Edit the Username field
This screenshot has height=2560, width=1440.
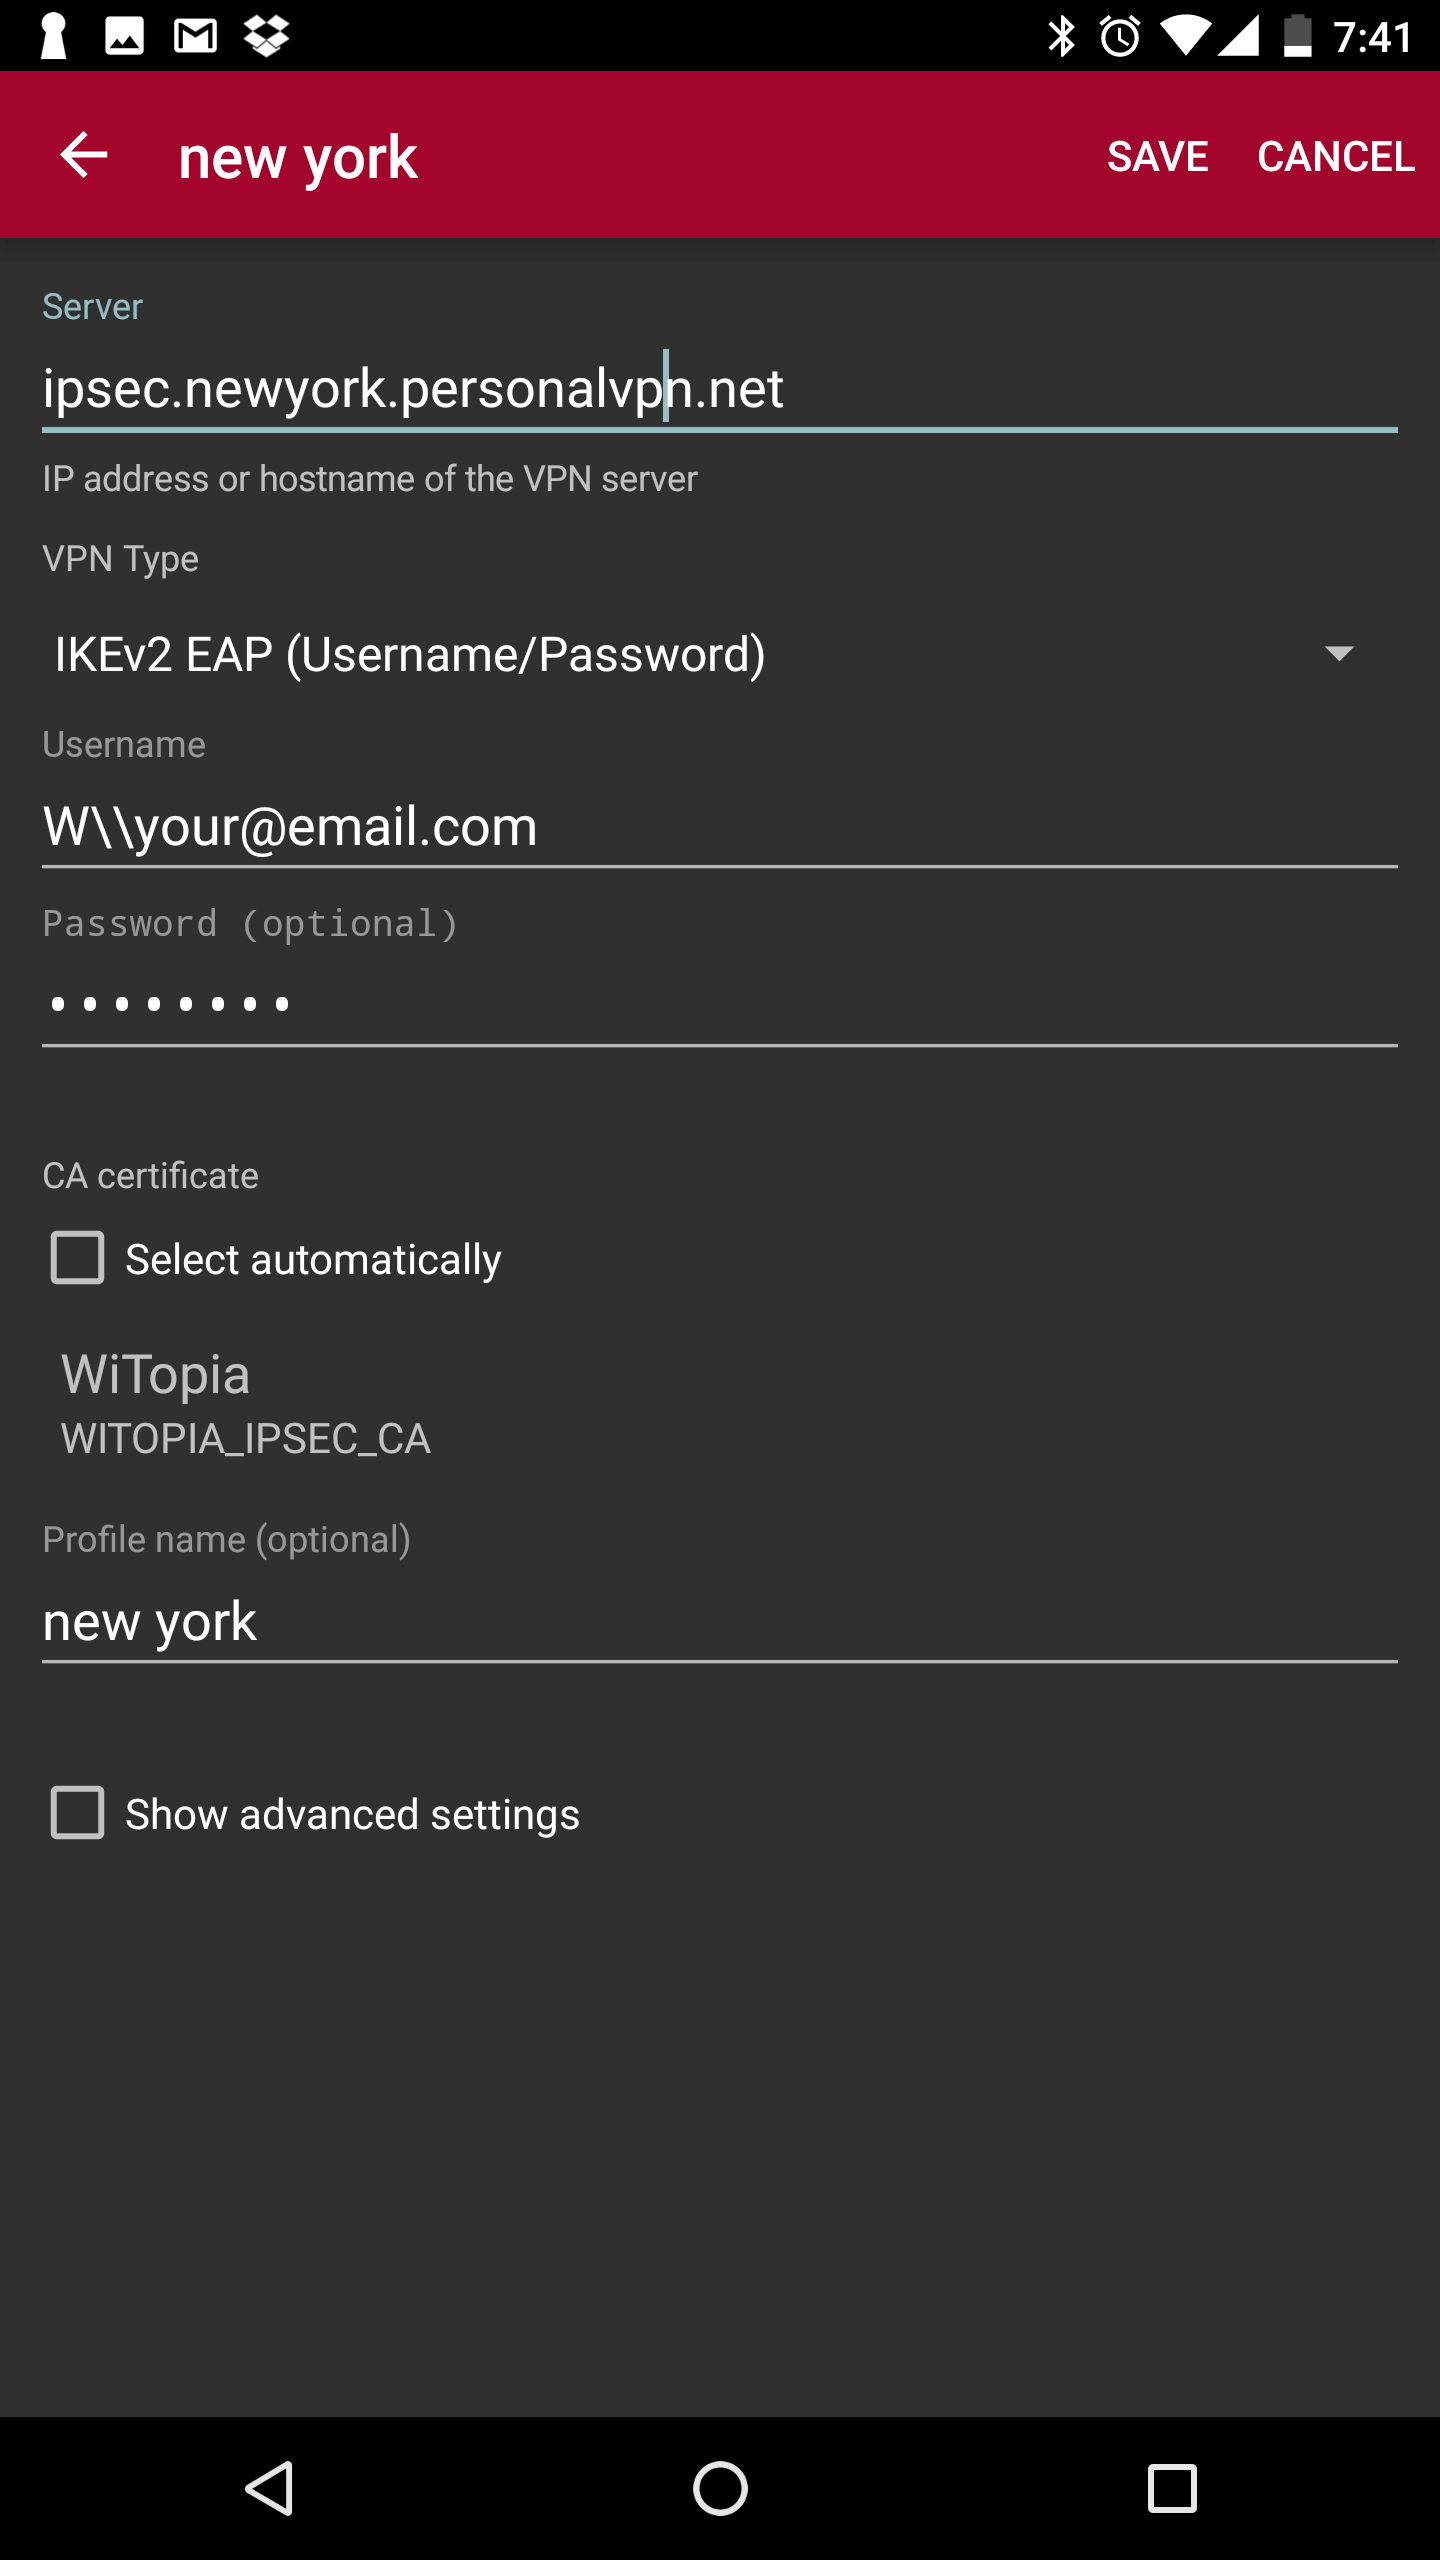click(x=718, y=827)
